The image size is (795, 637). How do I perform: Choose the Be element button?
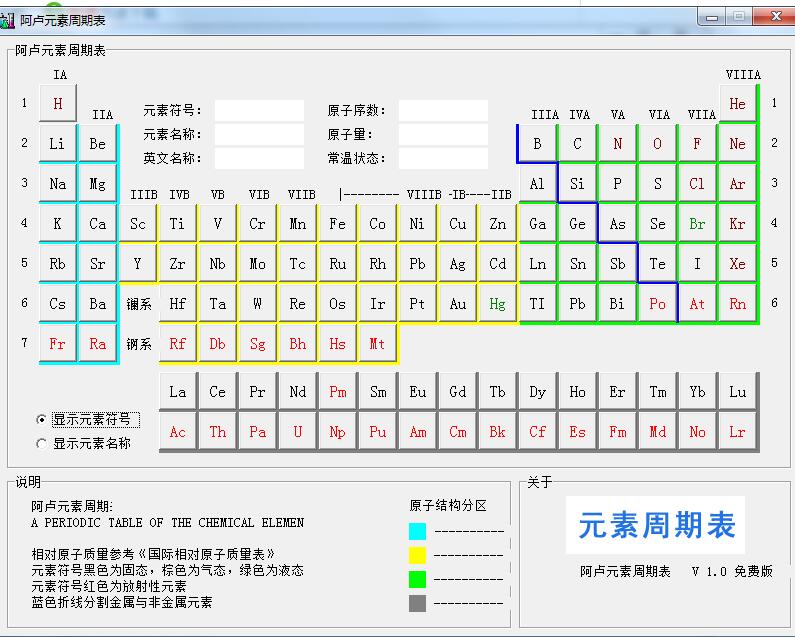[98, 144]
